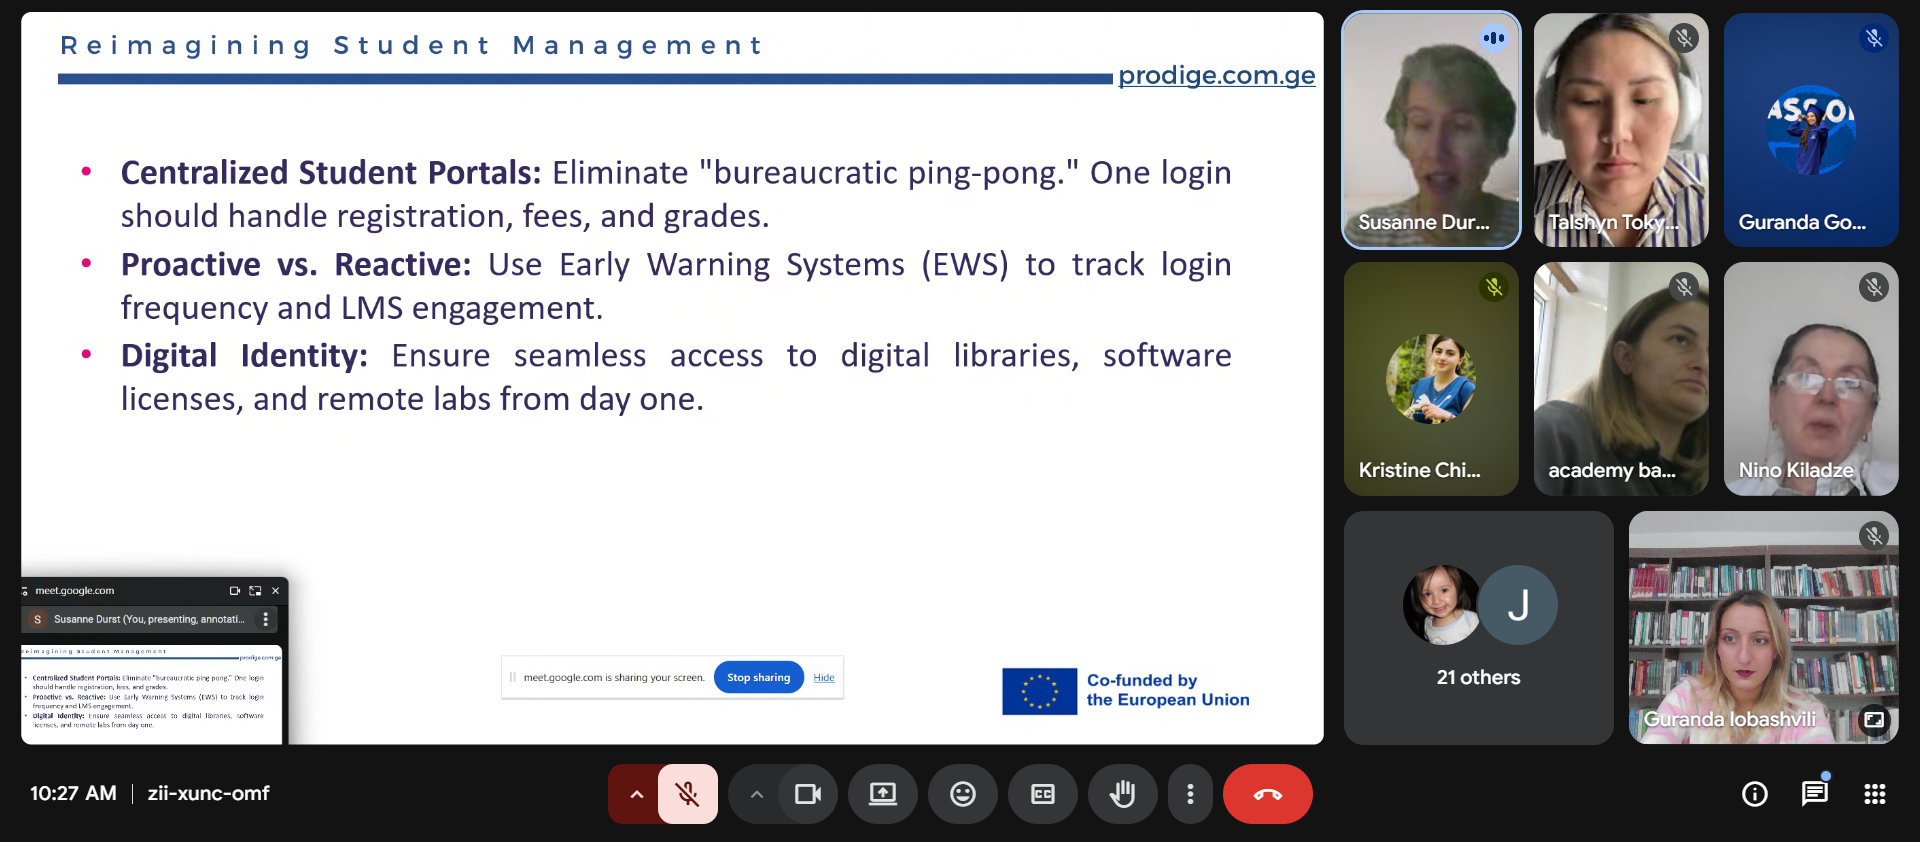This screenshot has width=1920, height=842.
Task: Open meeting details info icon
Action: pos(1755,794)
